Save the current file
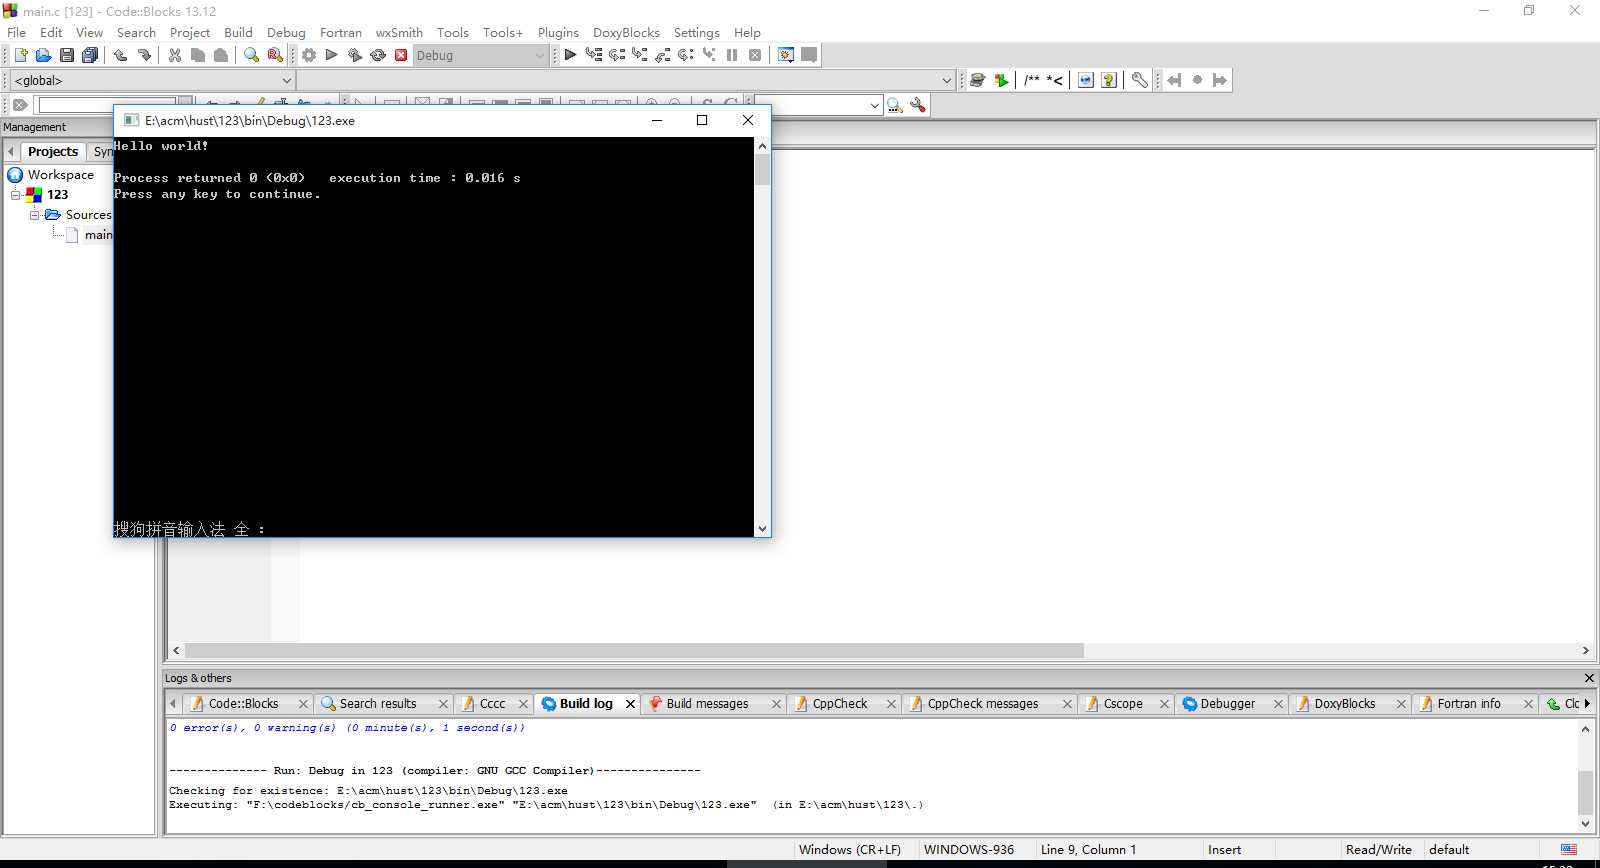This screenshot has height=868, width=1600. [x=66, y=55]
